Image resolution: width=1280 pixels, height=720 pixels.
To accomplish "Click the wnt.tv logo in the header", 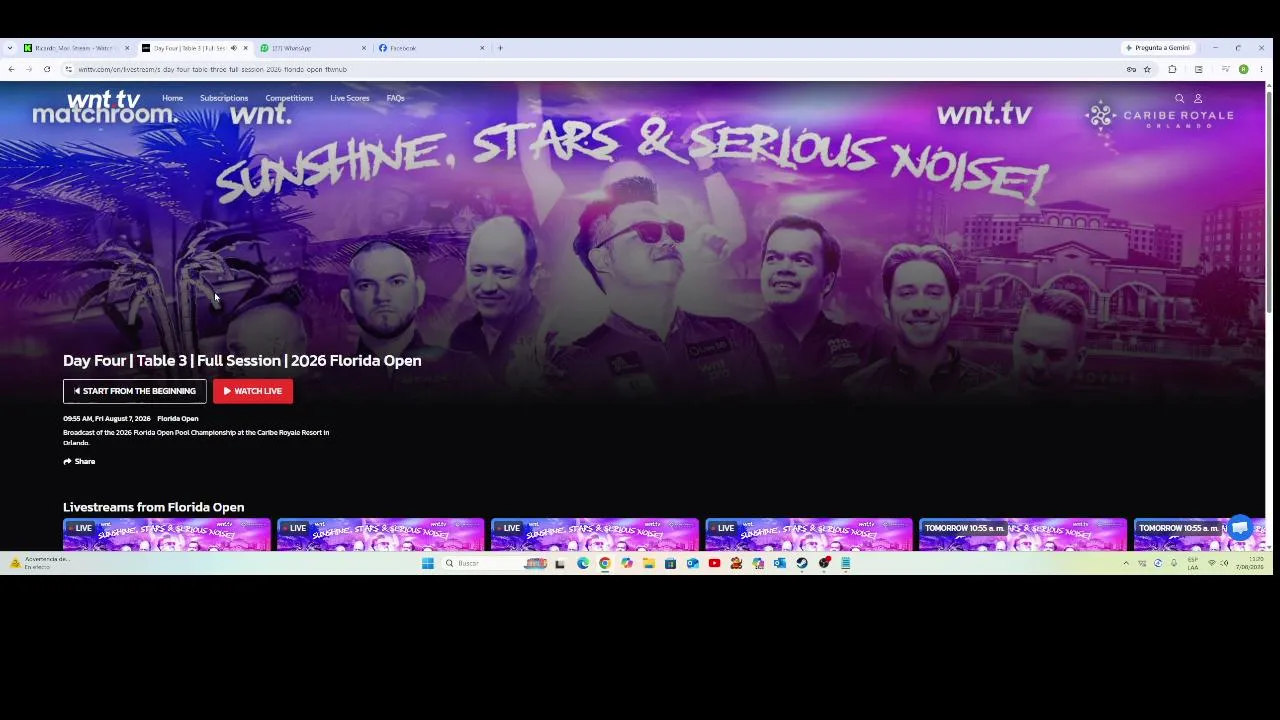I will click(103, 99).
